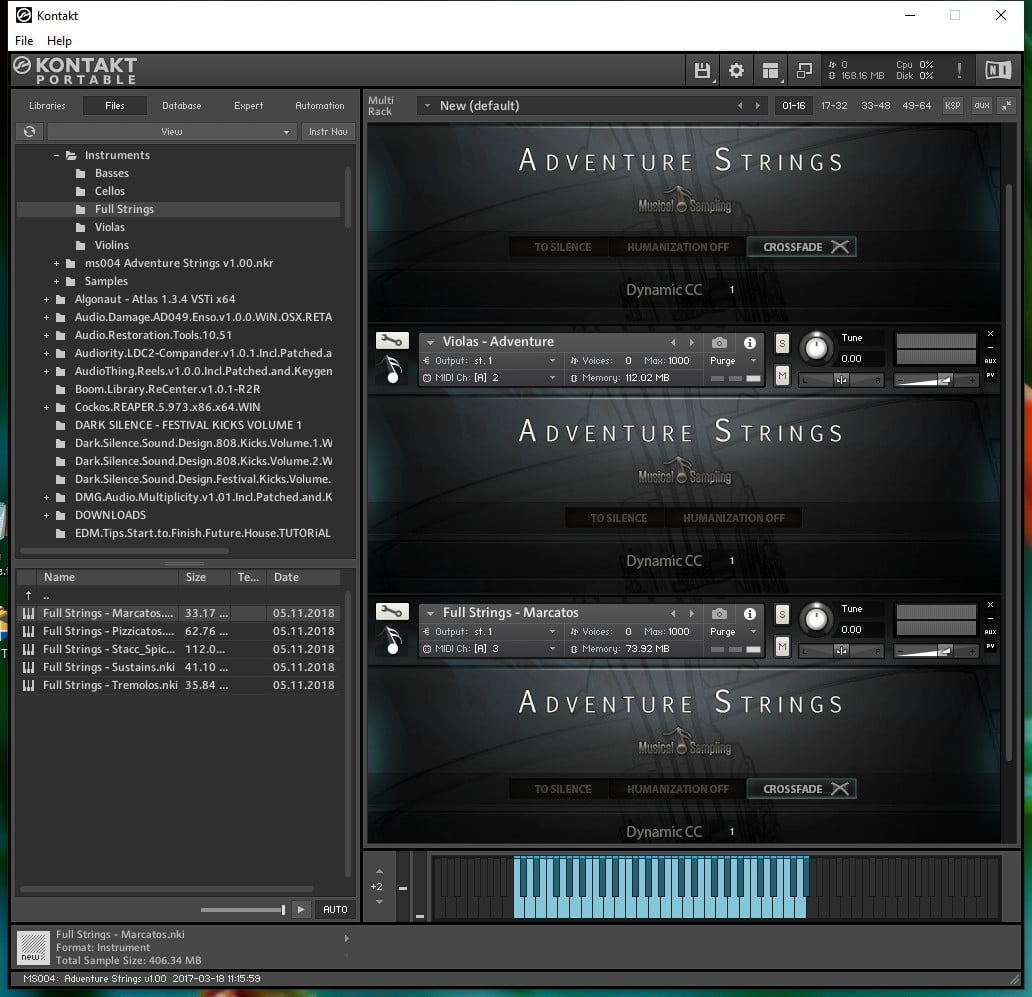Image resolution: width=1032 pixels, height=997 pixels.
Task: Toggle aux sends on Violas - Adventure
Action: click(990, 361)
